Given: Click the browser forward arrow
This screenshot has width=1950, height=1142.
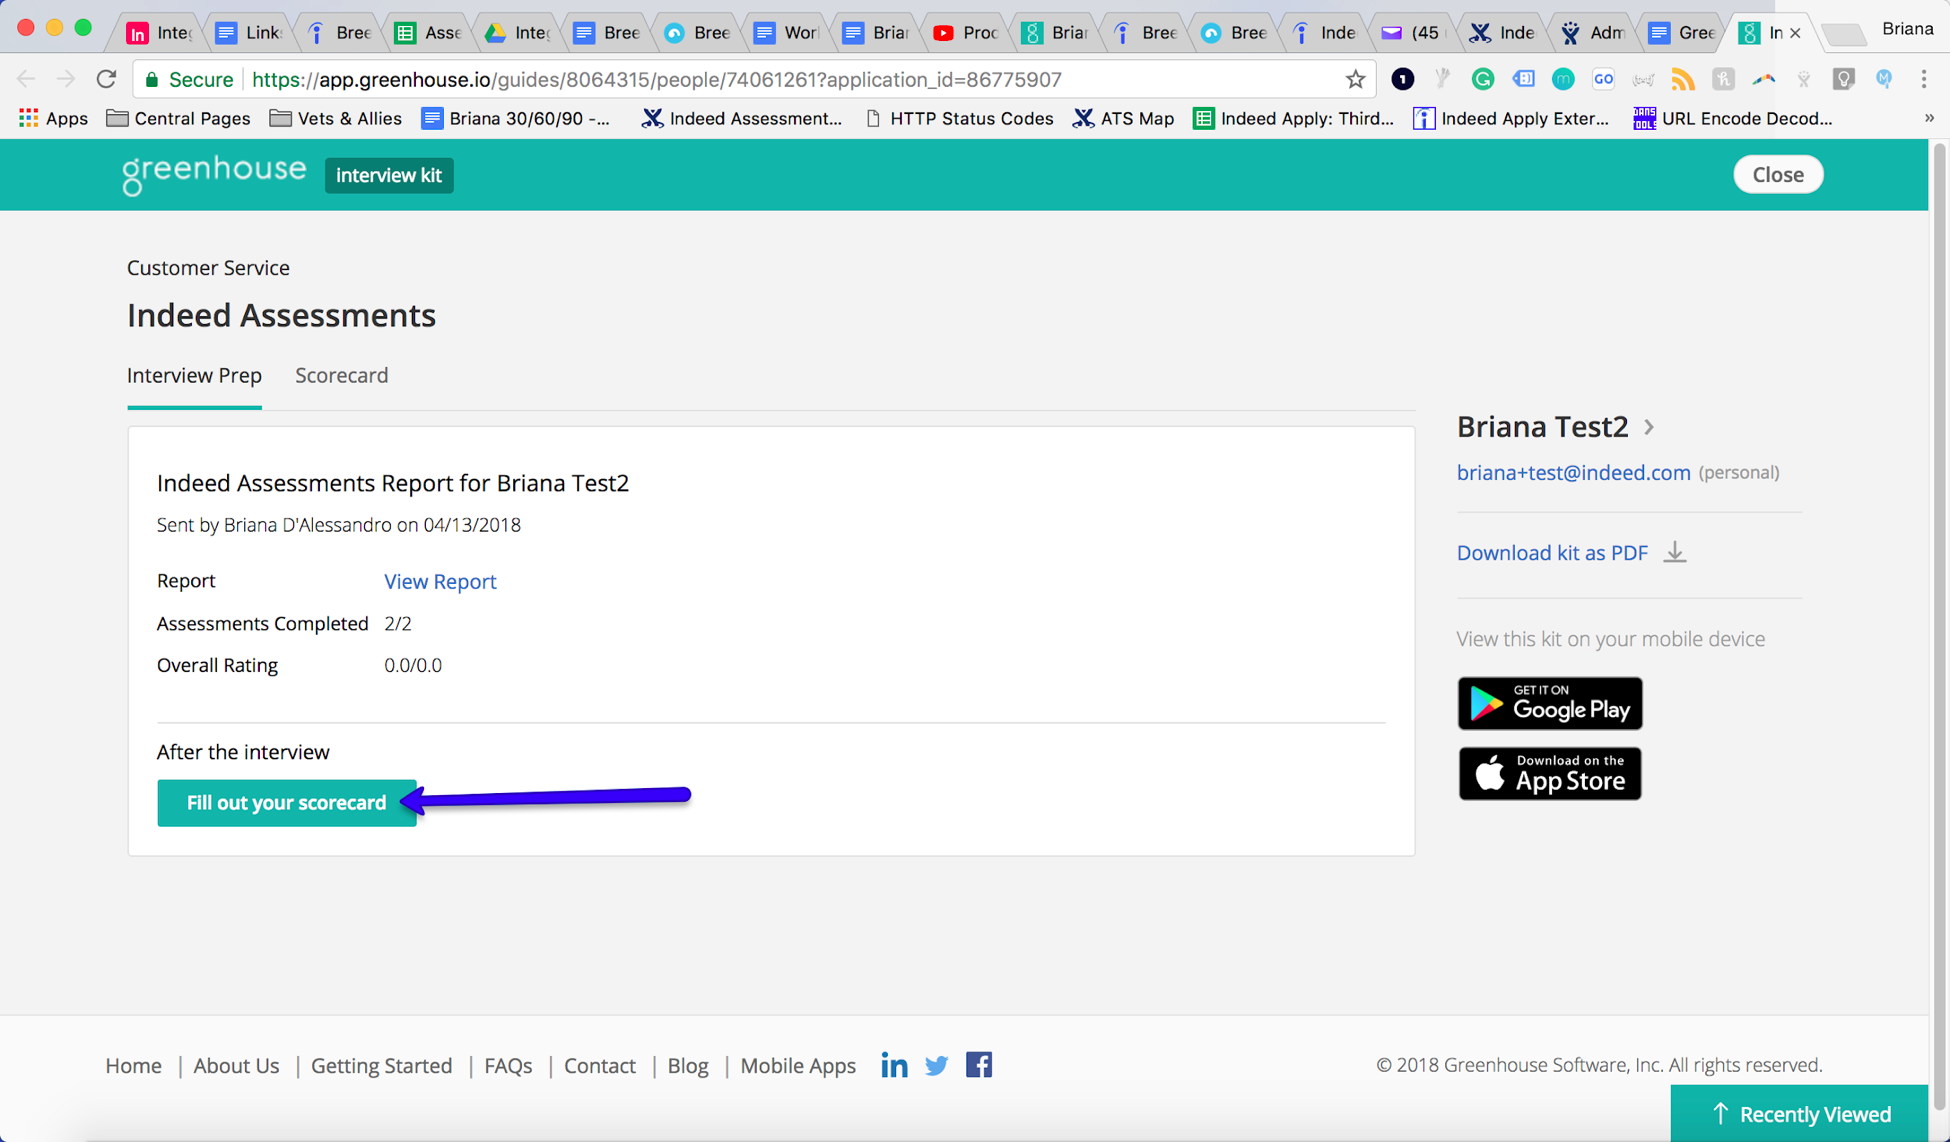Looking at the screenshot, I should tap(66, 79).
